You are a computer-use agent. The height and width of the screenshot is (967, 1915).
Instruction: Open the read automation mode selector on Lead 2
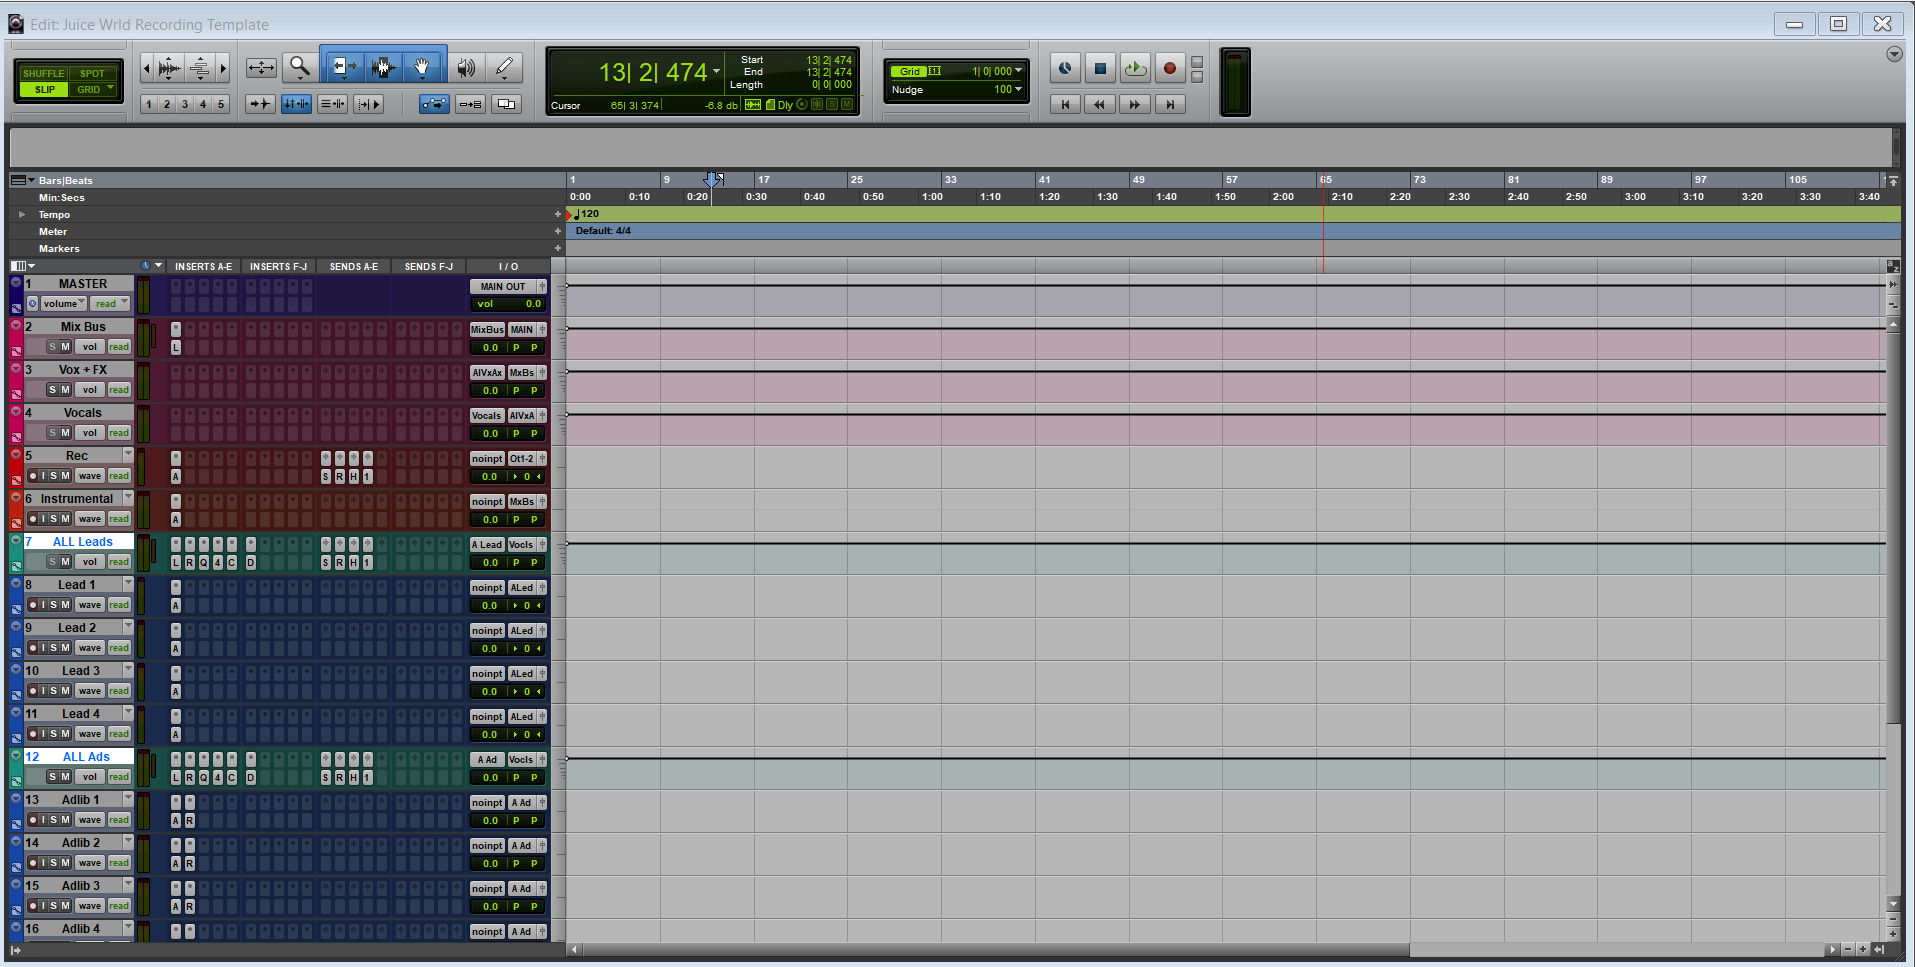118,647
